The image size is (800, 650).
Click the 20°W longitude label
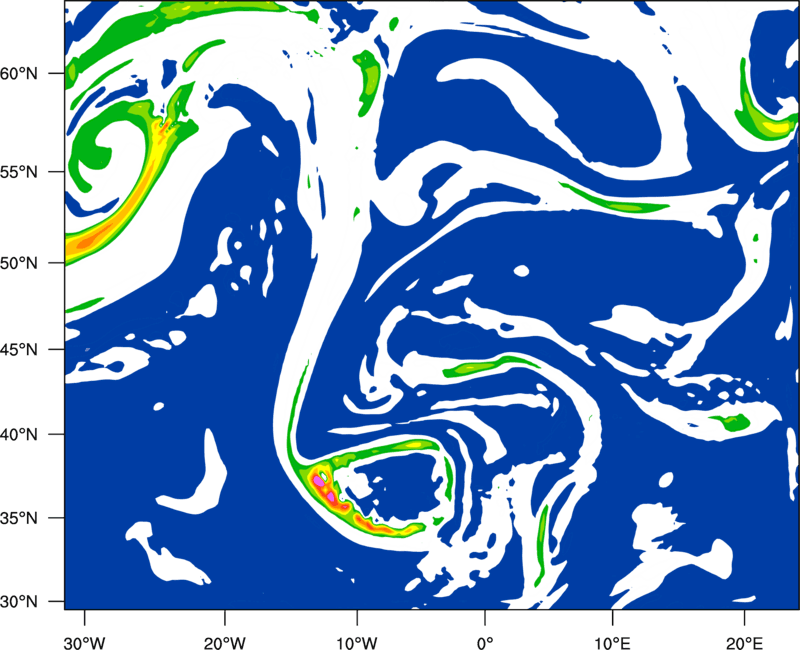coord(224,643)
